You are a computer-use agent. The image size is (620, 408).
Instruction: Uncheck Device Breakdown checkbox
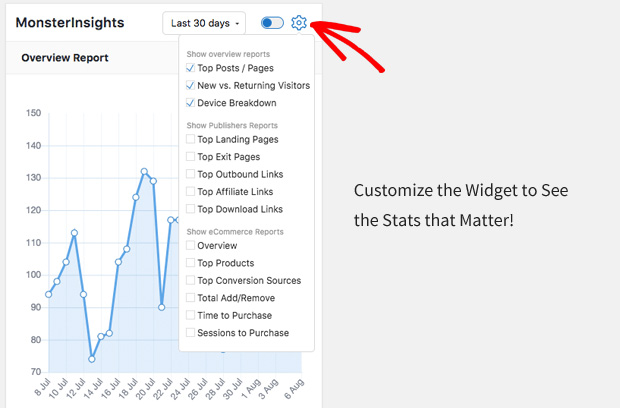tap(190, 103)
